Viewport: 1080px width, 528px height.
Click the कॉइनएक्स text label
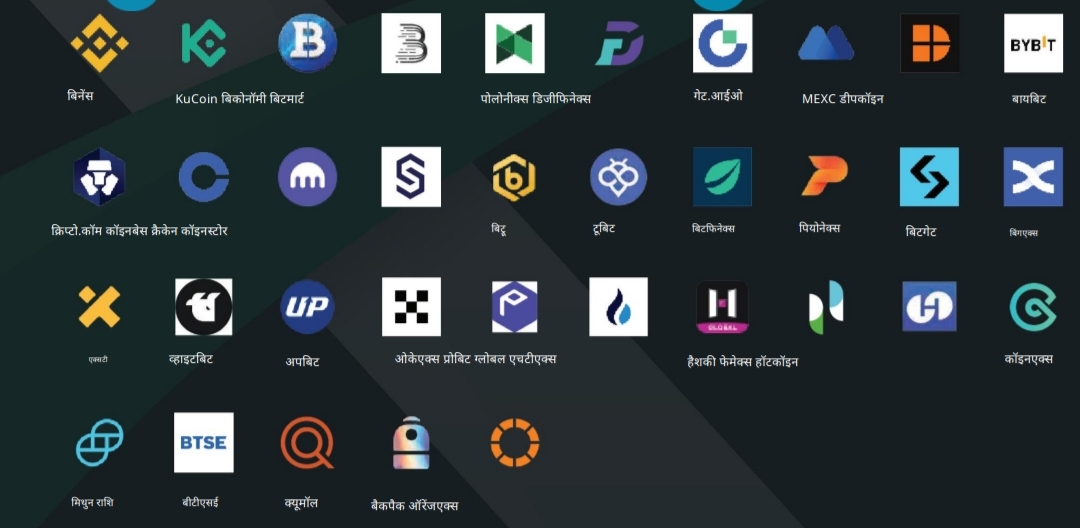point(1028,359)
